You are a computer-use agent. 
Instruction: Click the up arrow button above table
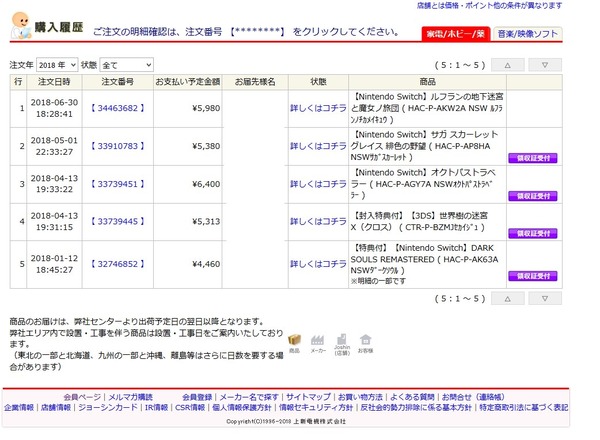tap(507, 65)
